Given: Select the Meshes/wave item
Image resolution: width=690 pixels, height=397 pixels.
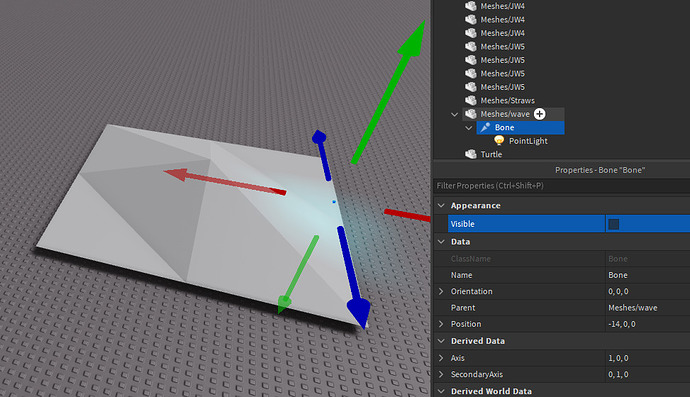Looking at the screenshot, I should click(x=505, y=114).
